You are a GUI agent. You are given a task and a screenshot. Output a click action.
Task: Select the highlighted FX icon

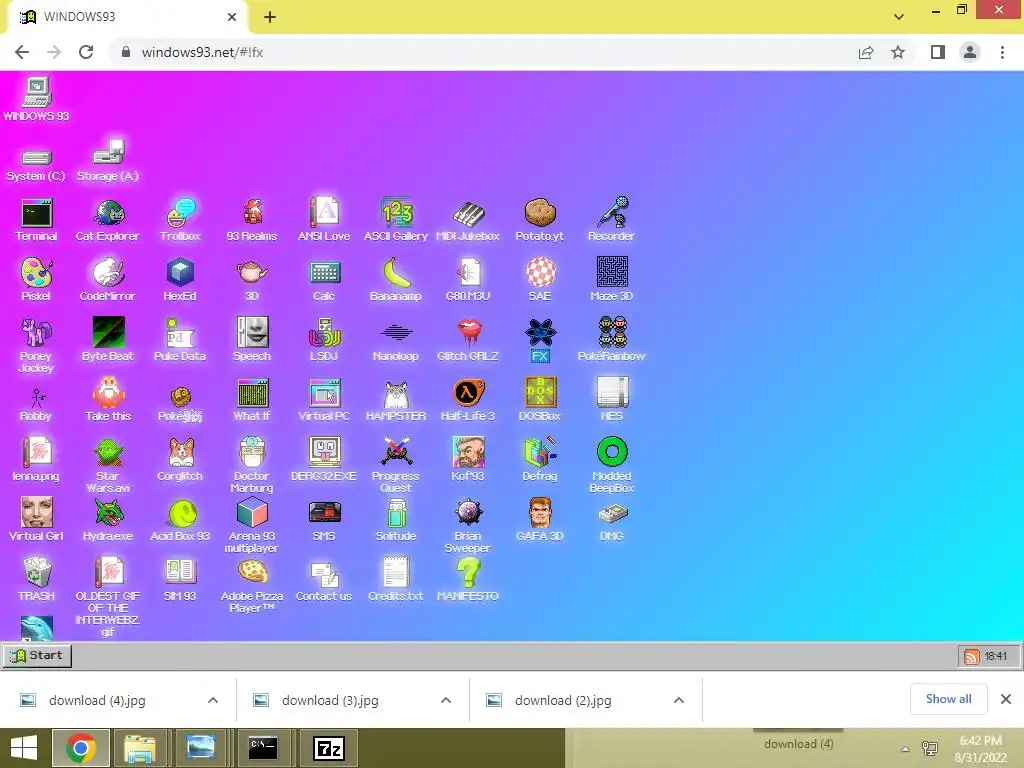540,340
